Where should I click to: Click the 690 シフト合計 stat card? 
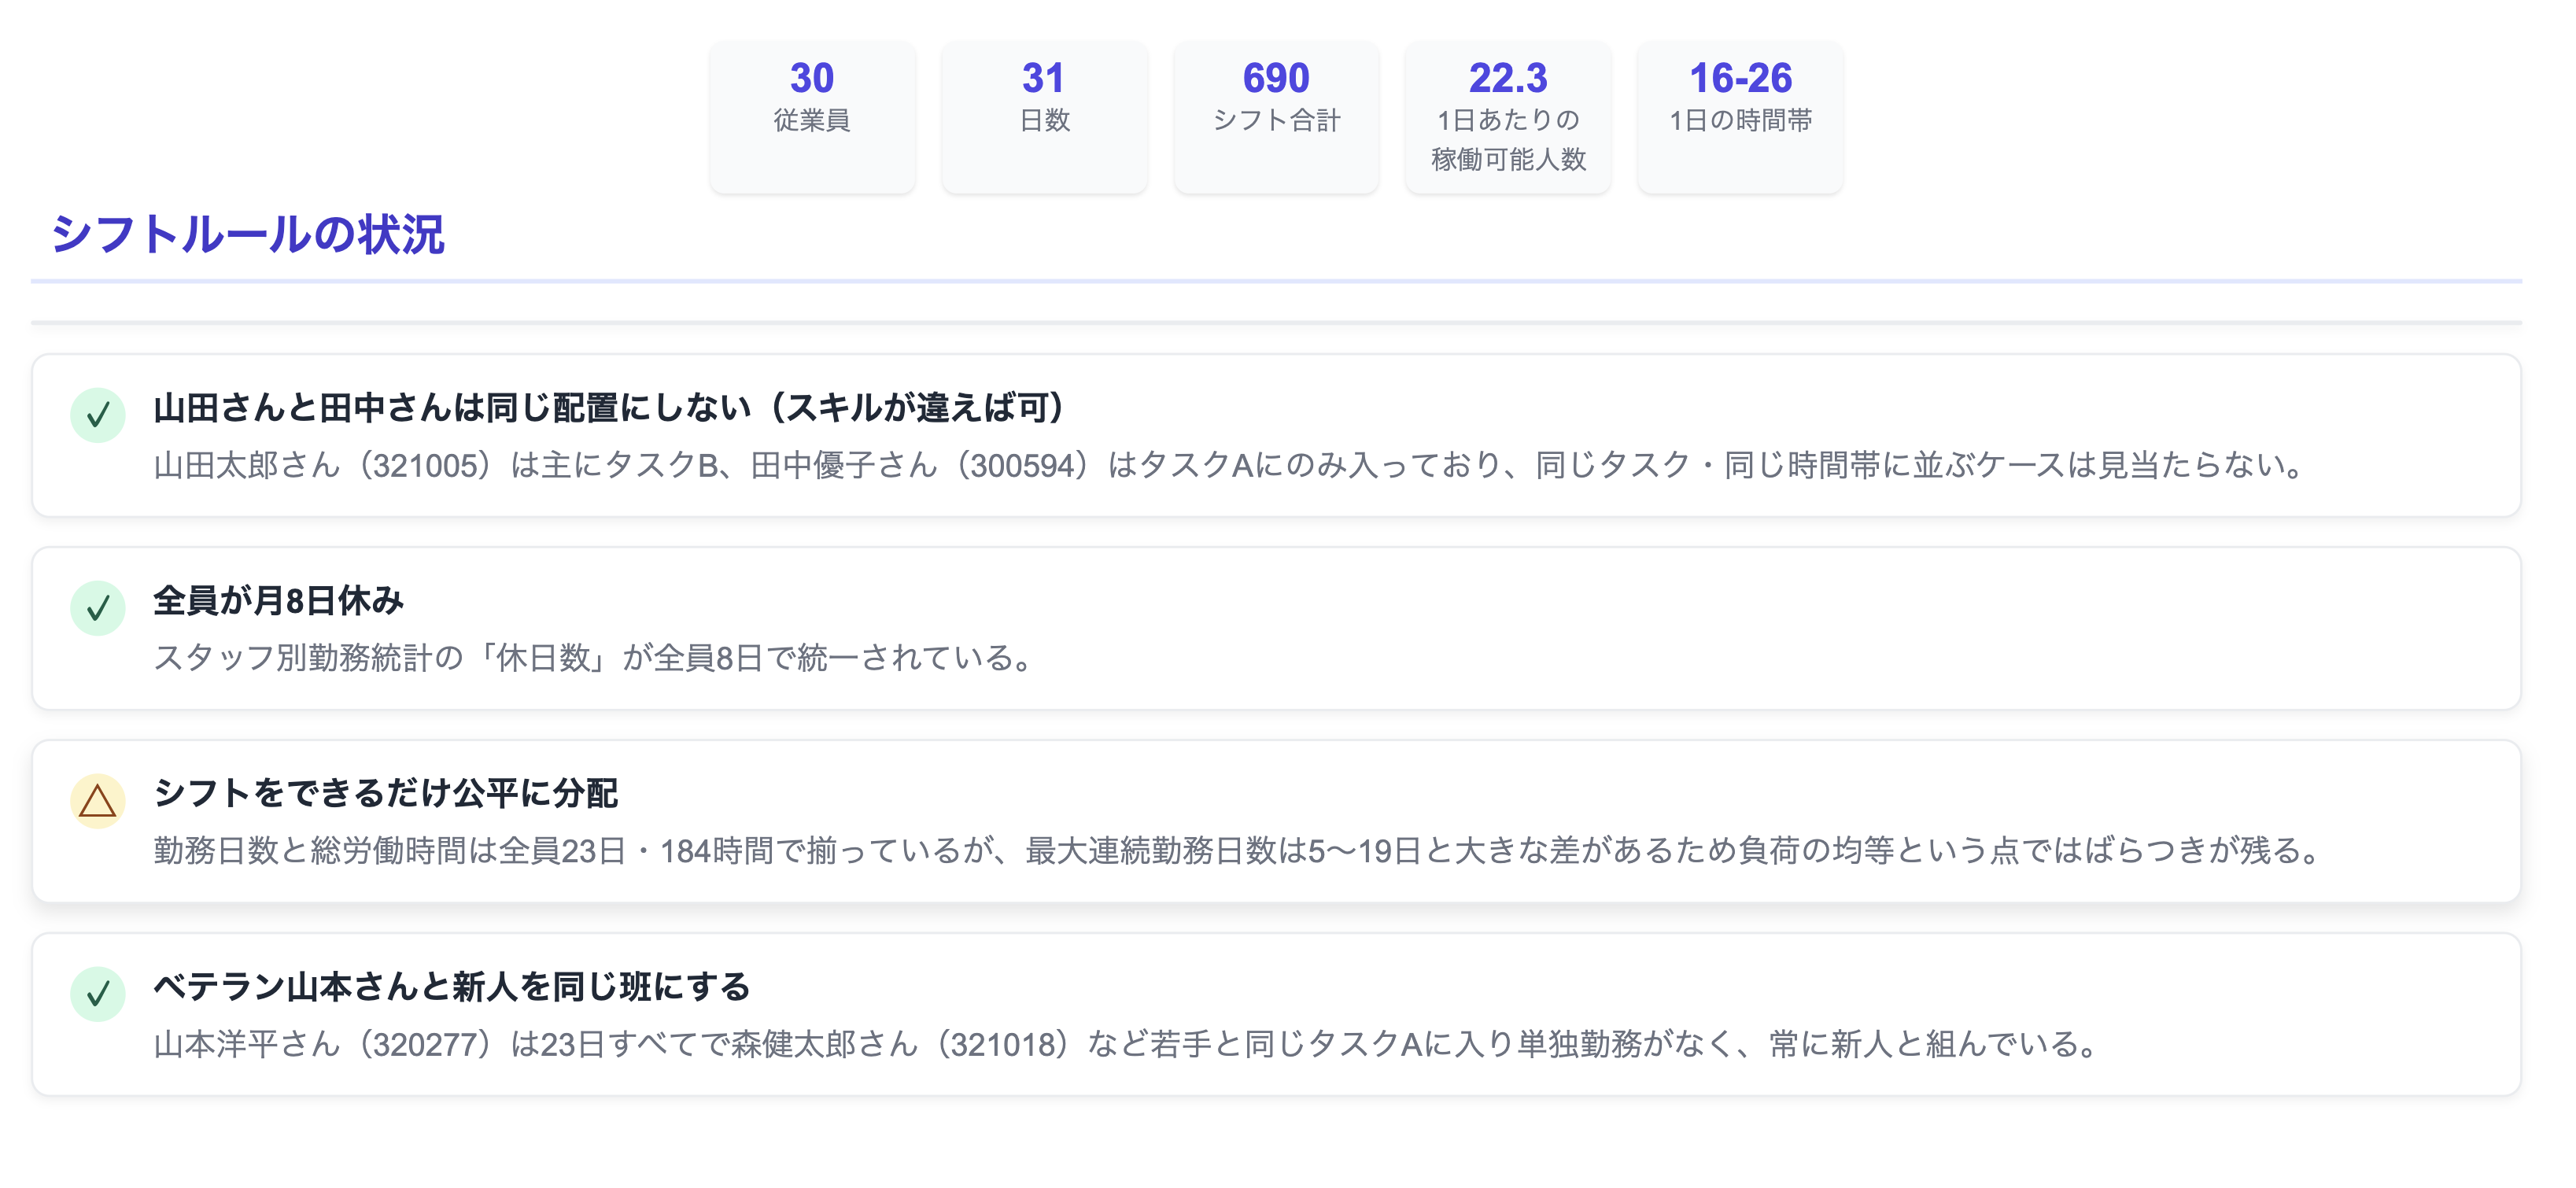click(x=1276, y=115)
